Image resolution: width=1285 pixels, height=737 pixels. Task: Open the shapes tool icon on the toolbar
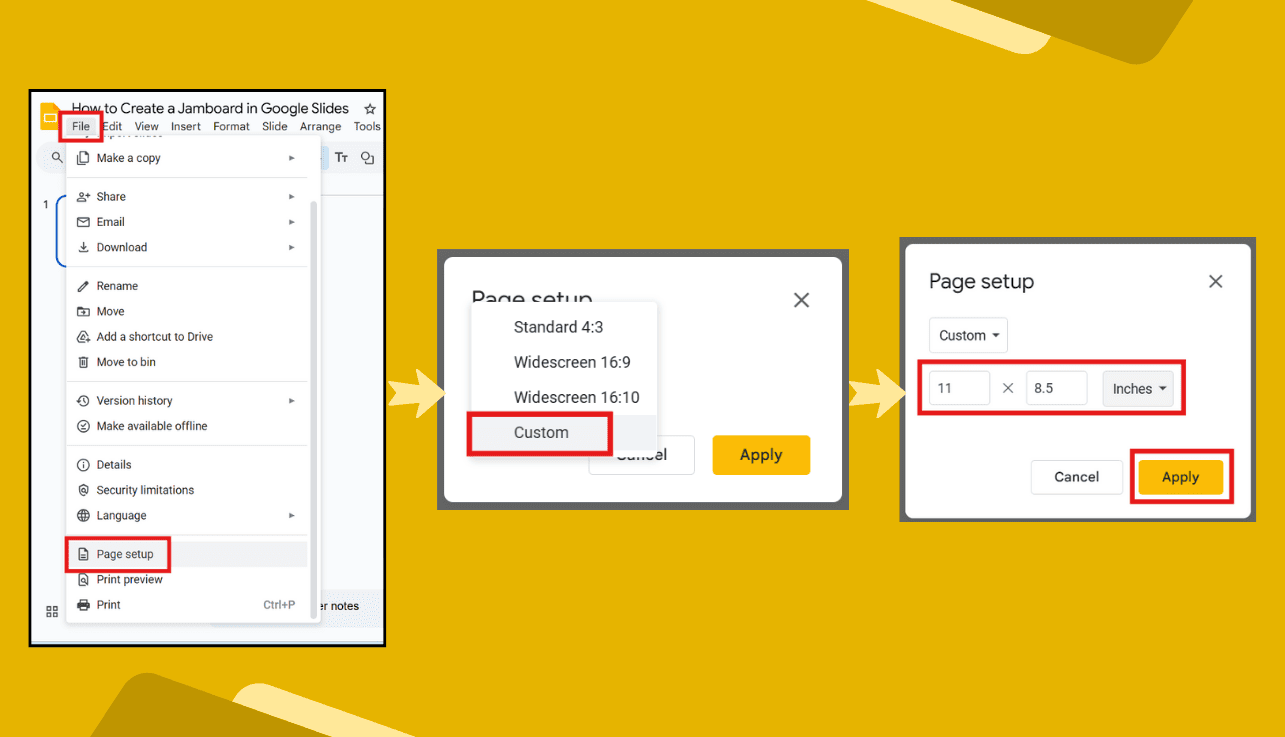click(x=367, y=157)
